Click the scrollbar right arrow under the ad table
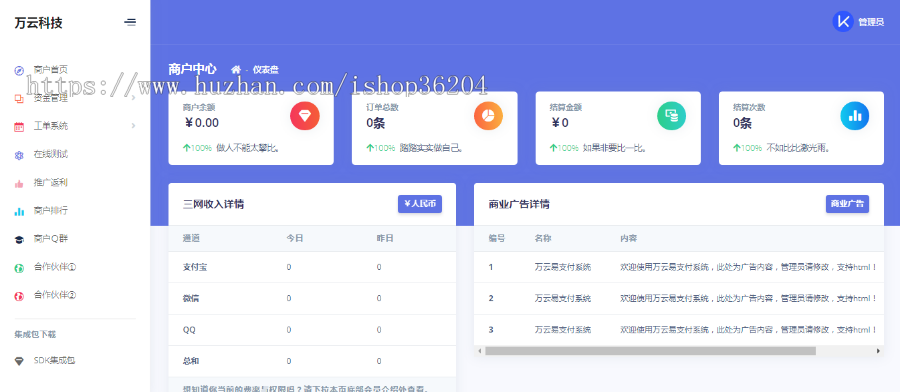900x392 pixels. 878,351
